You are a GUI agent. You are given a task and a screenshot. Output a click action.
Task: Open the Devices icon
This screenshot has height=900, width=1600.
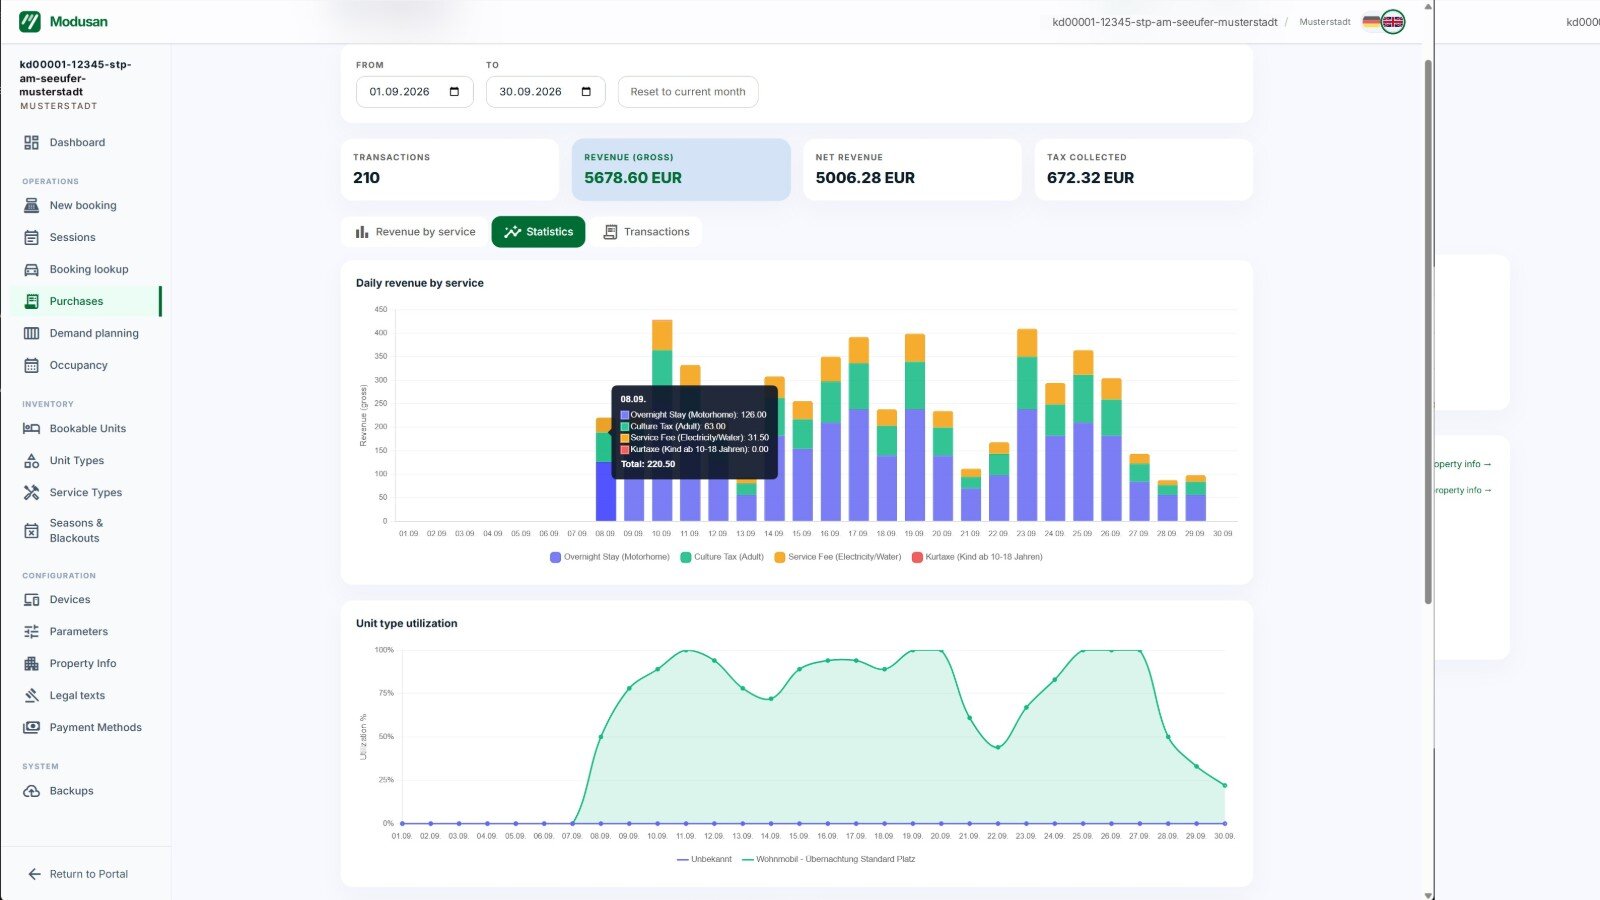point(31,599)
